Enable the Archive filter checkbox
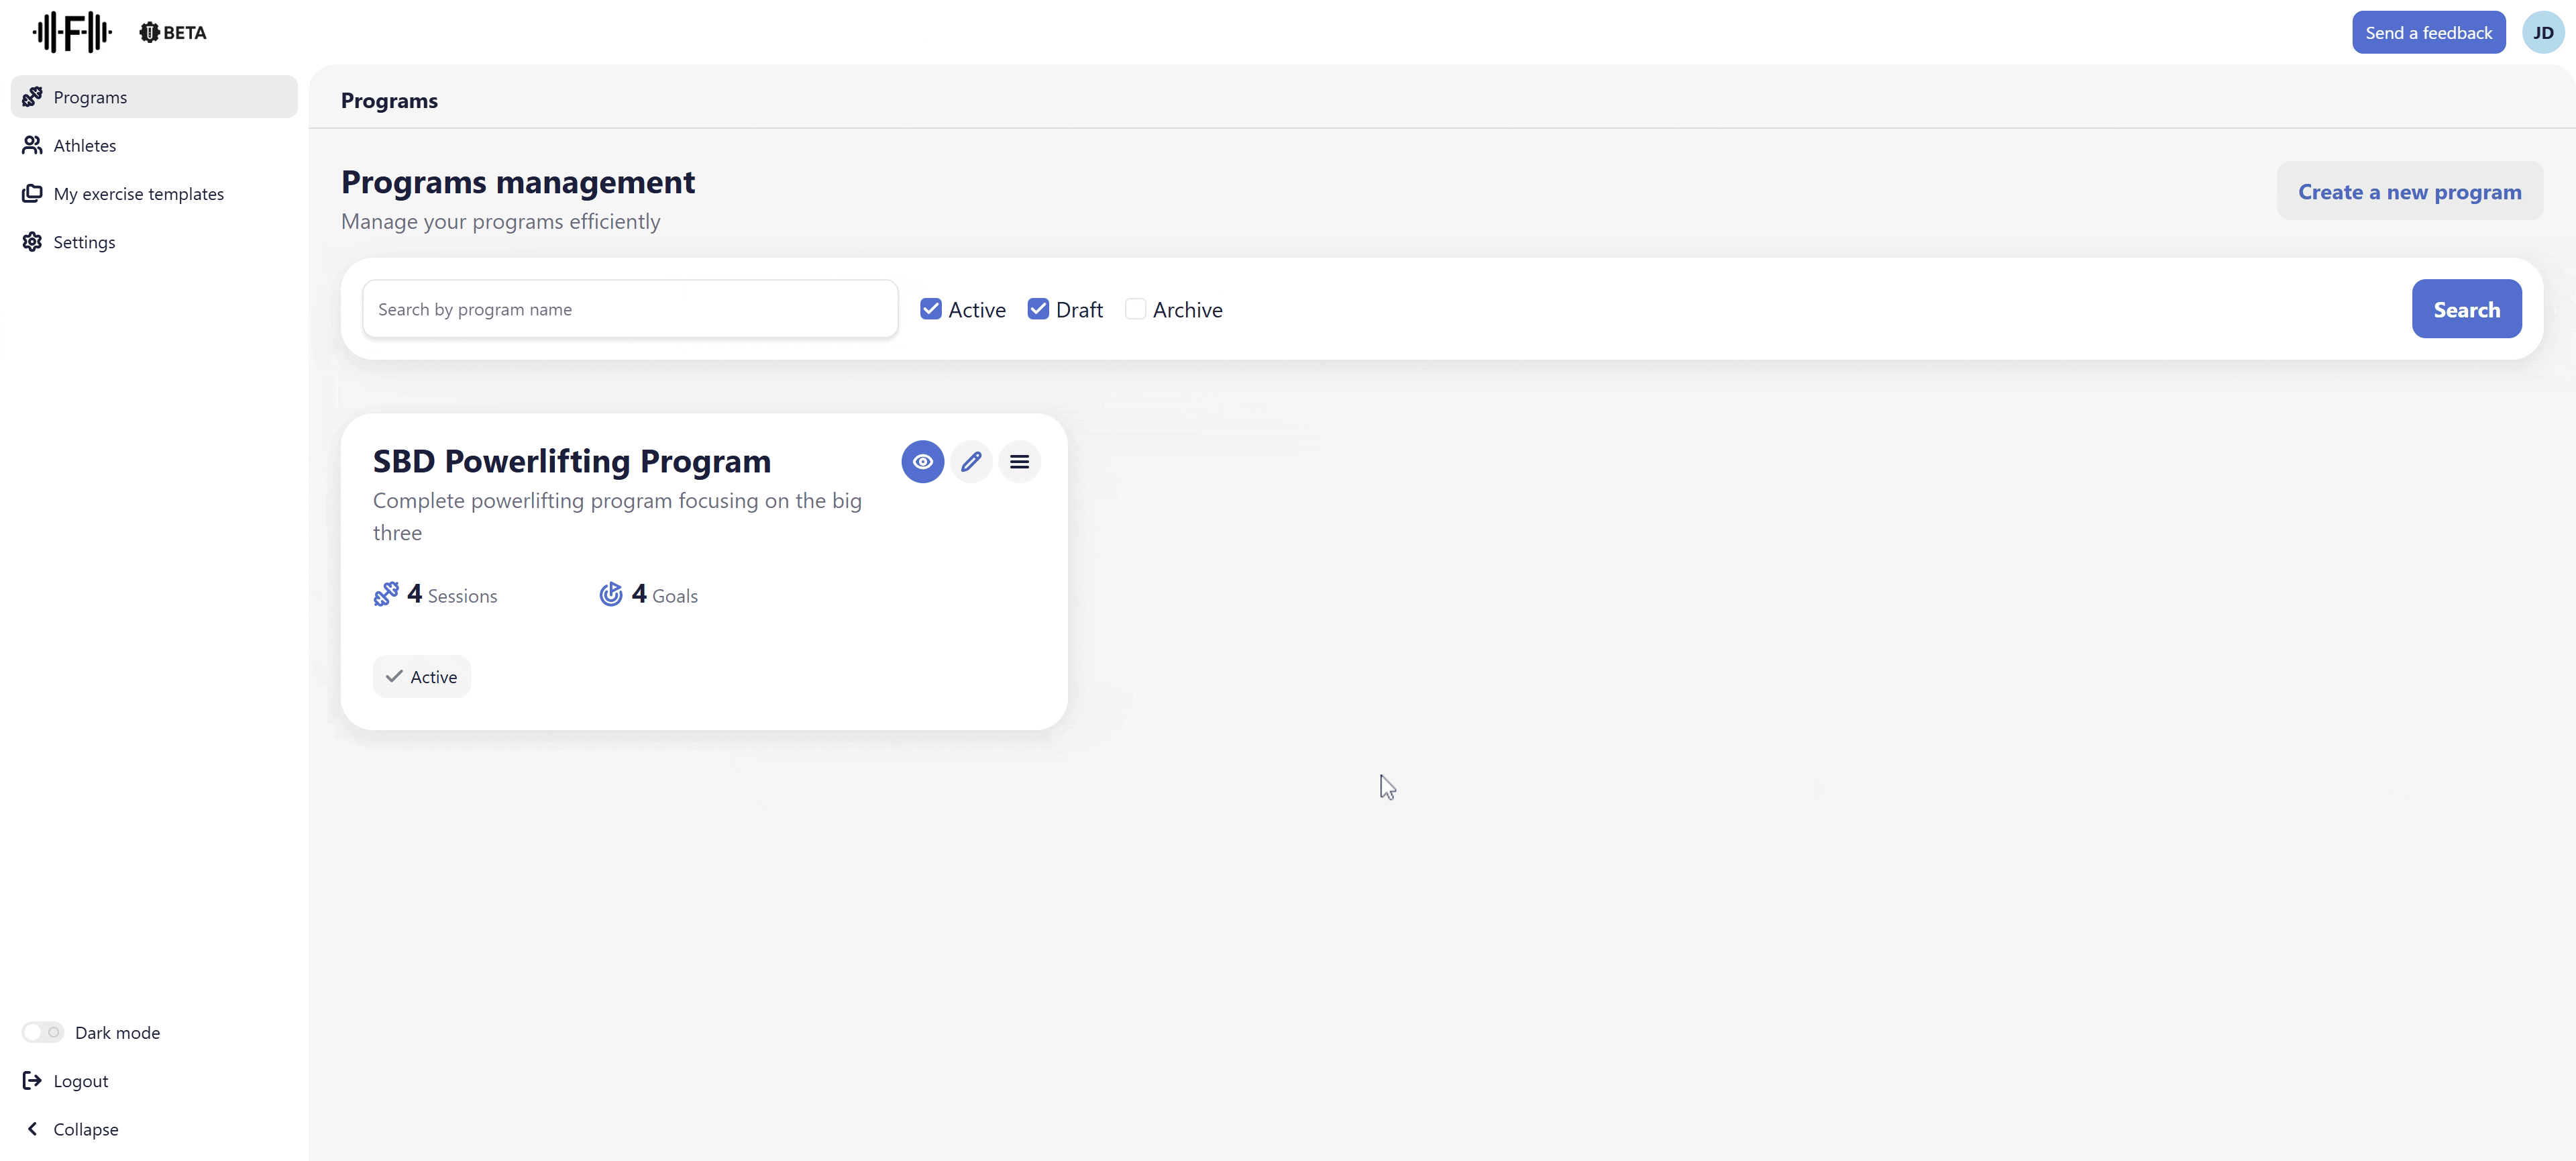Viewport: 2576px width, 1161px height. 1135,309
